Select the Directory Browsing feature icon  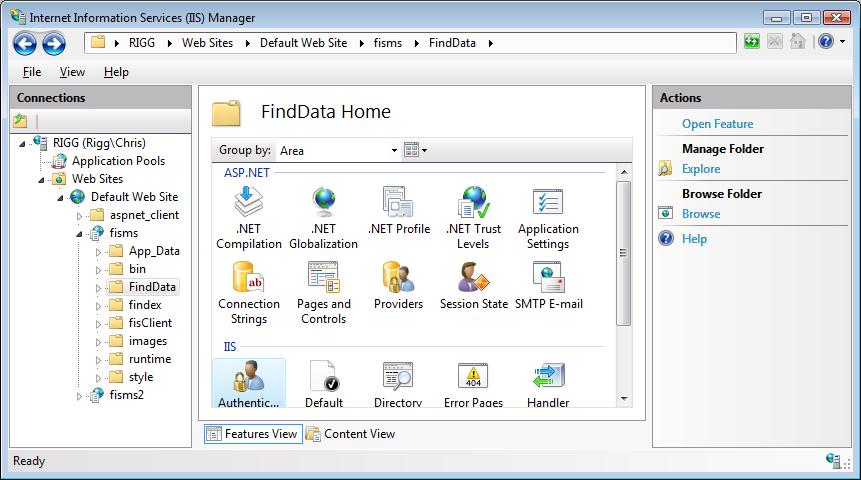coord(398,384)
